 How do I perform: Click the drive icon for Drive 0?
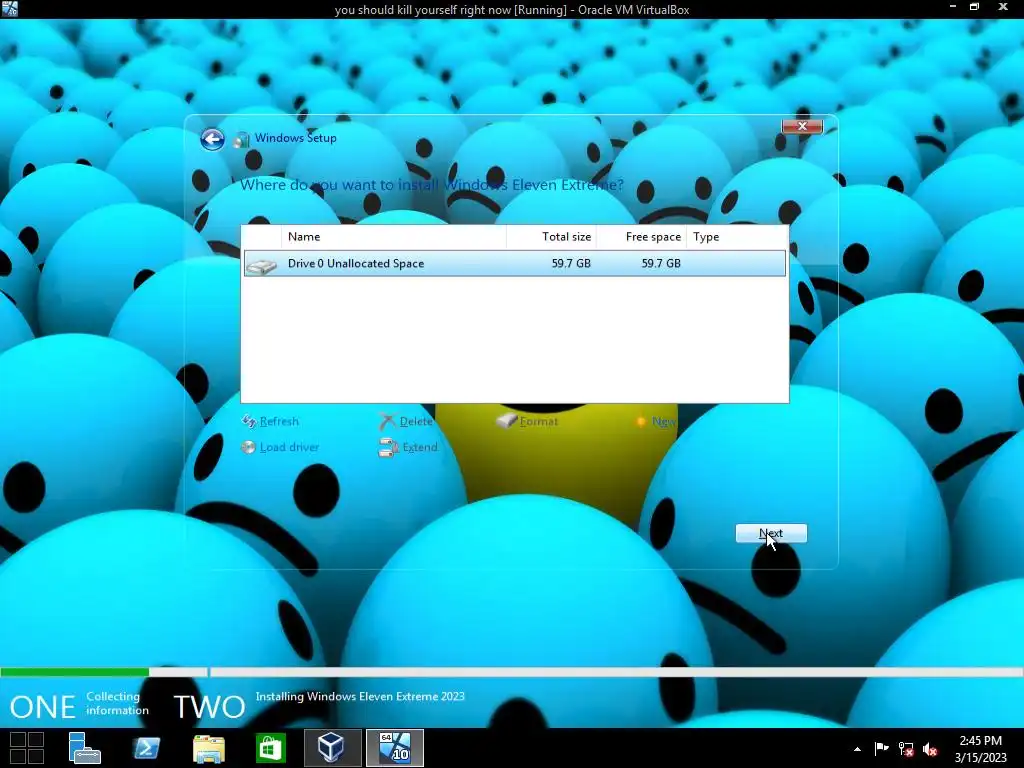pyautogui.click(x=262, y=265)
